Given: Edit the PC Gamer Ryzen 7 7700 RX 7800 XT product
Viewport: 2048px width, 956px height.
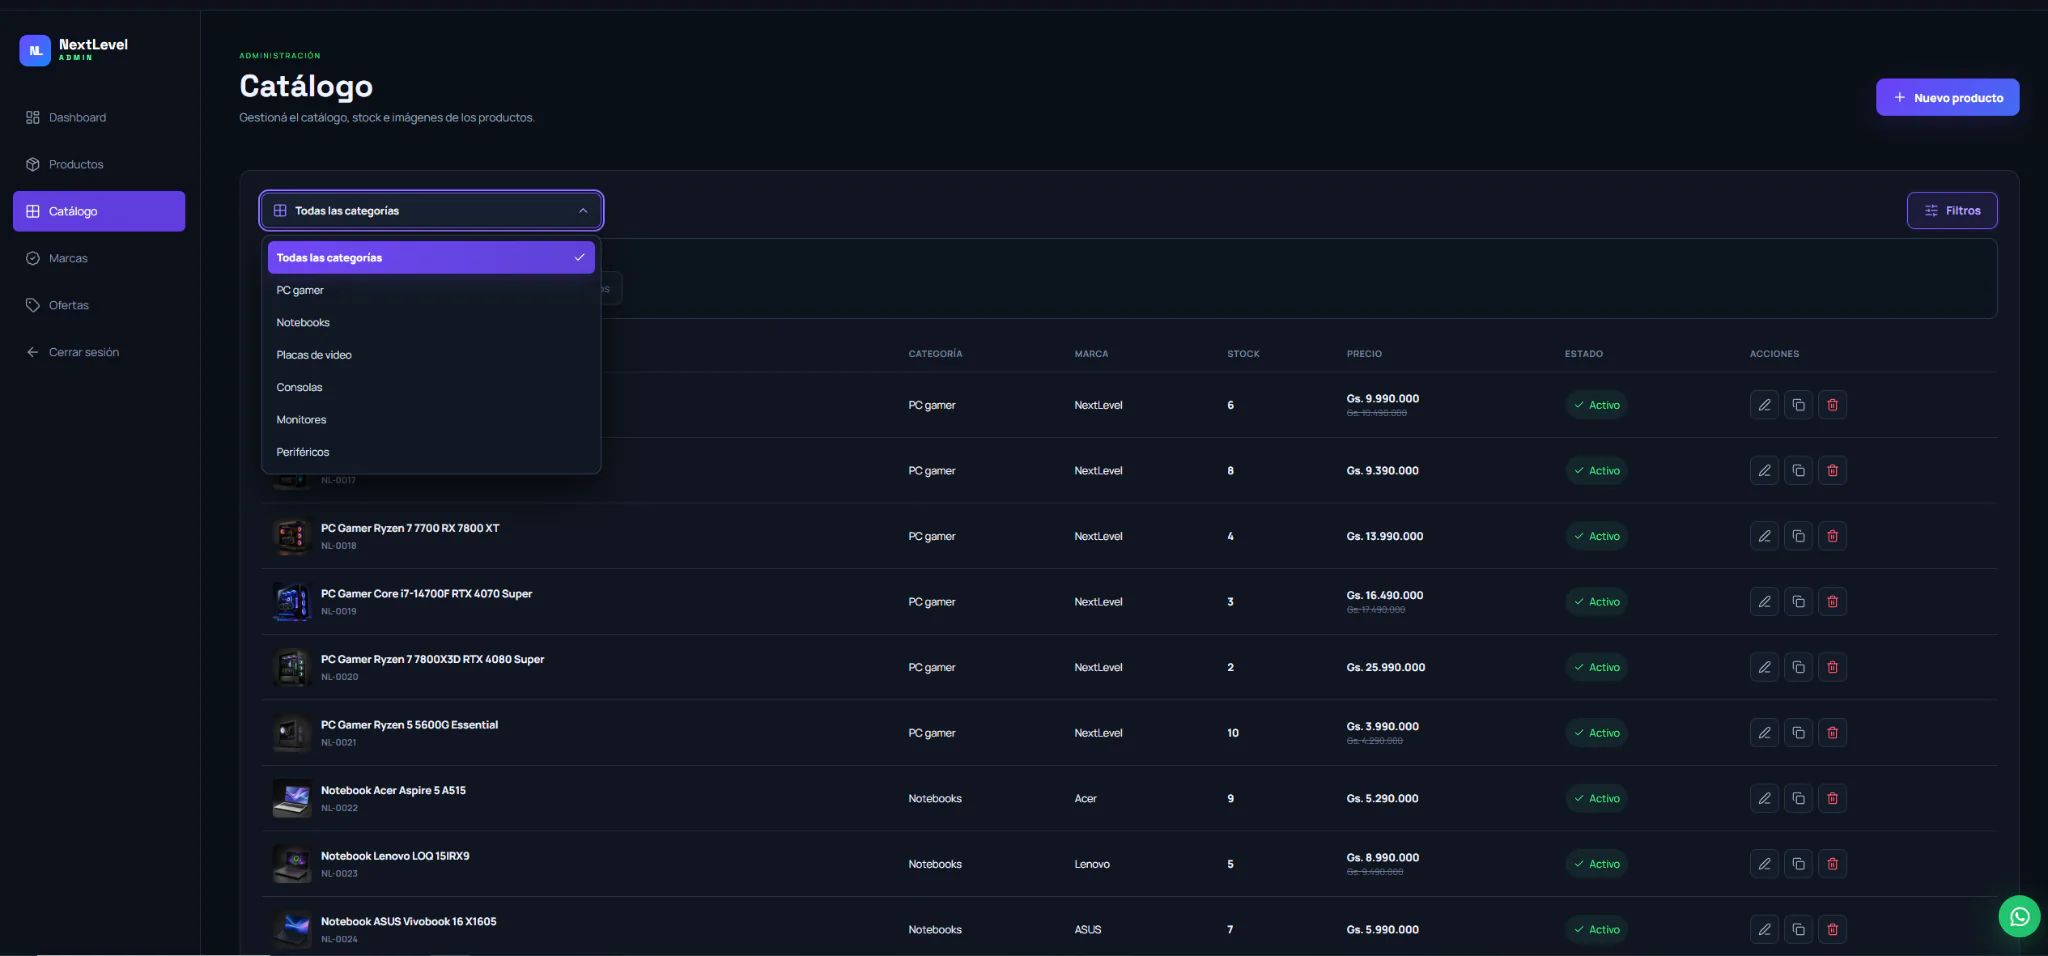Looking at the screenshot, I should click(1764, 536).
